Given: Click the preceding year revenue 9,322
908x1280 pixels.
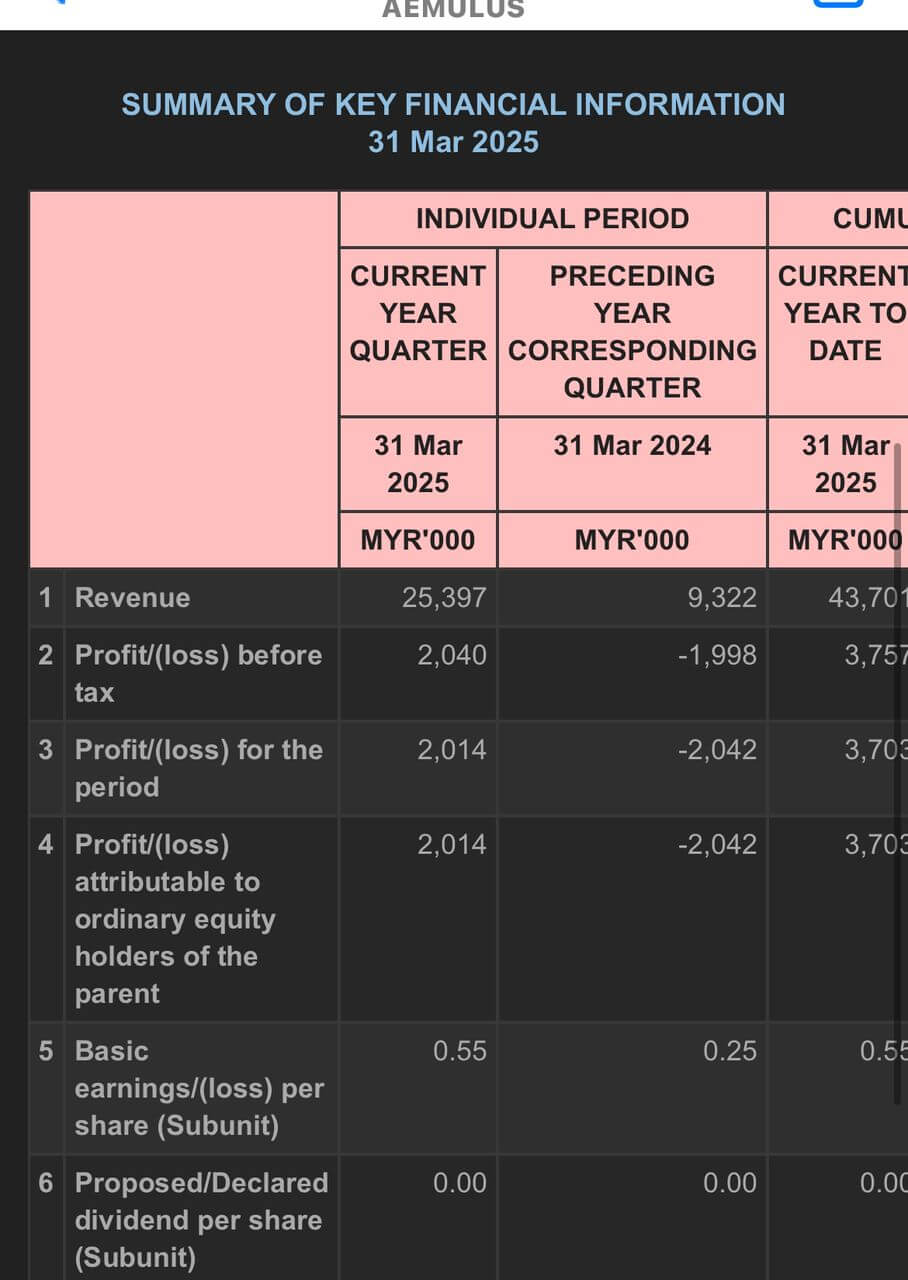Looking at the screenshot, I should 723,598.
